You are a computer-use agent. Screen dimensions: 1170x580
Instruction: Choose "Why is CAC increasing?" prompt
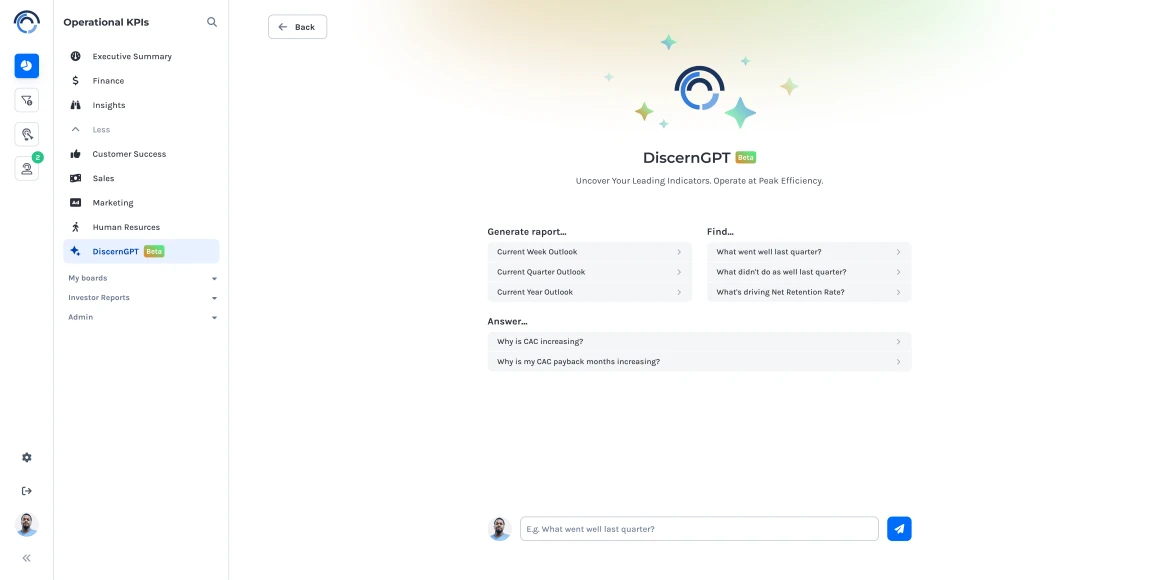(699, 342)
